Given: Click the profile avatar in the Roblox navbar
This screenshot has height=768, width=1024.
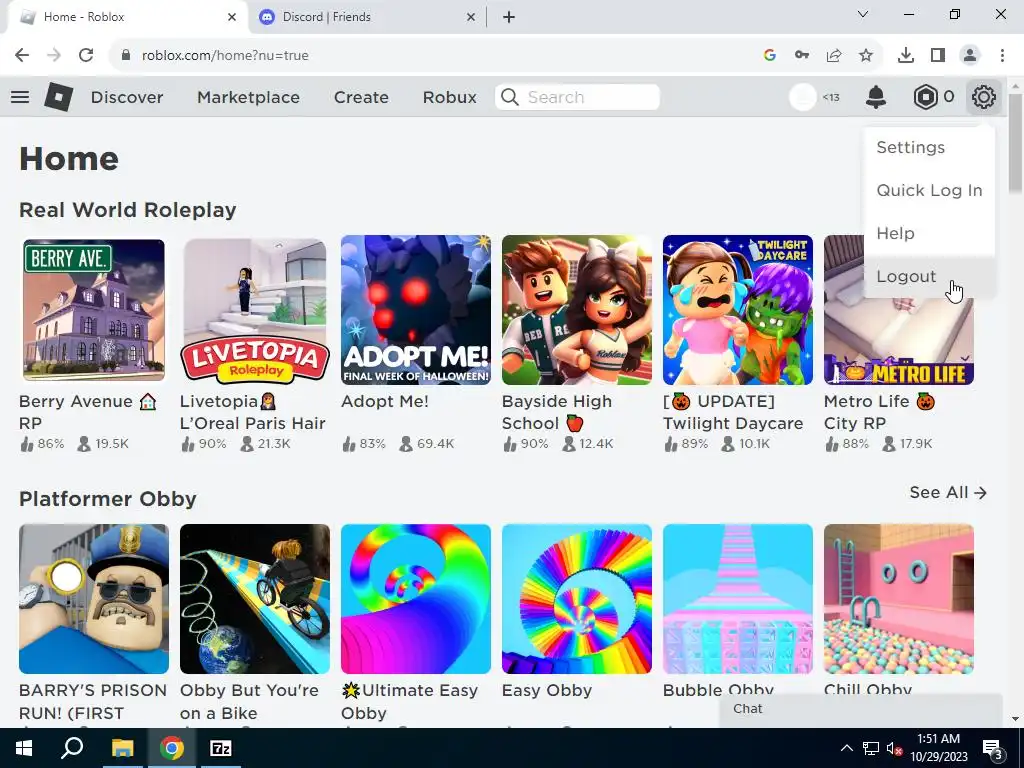Looking at the screenshot, I should click(x=803, y=97).
